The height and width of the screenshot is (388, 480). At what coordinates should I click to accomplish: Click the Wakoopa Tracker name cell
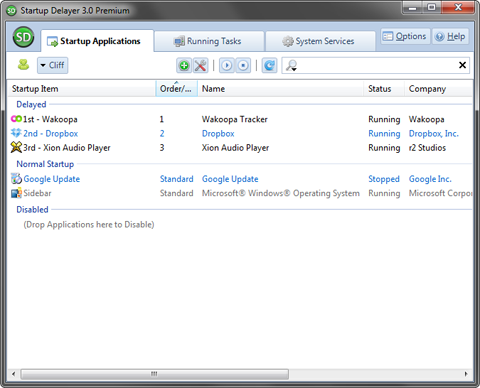point(235,119)
